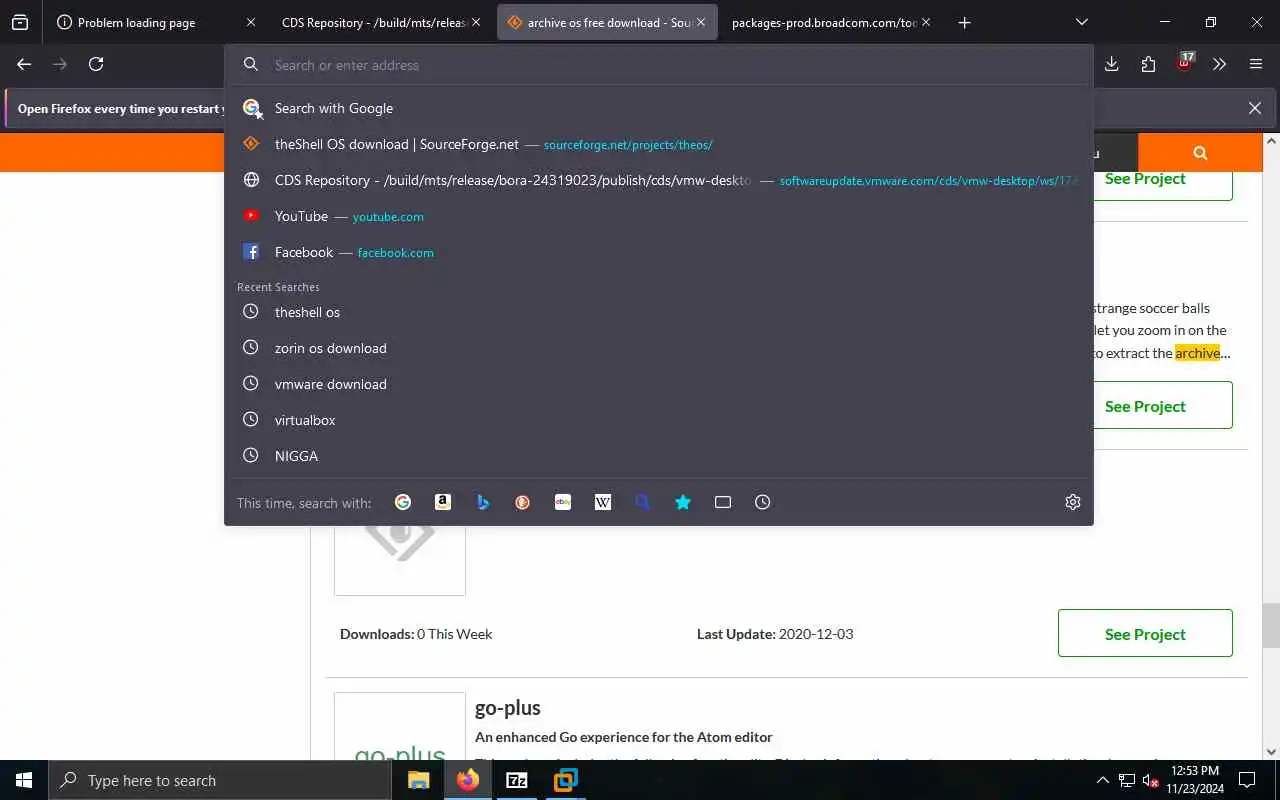Open the Downloads panel icon
Screen dimensions: 1280x800
(x=1112, y=64)
